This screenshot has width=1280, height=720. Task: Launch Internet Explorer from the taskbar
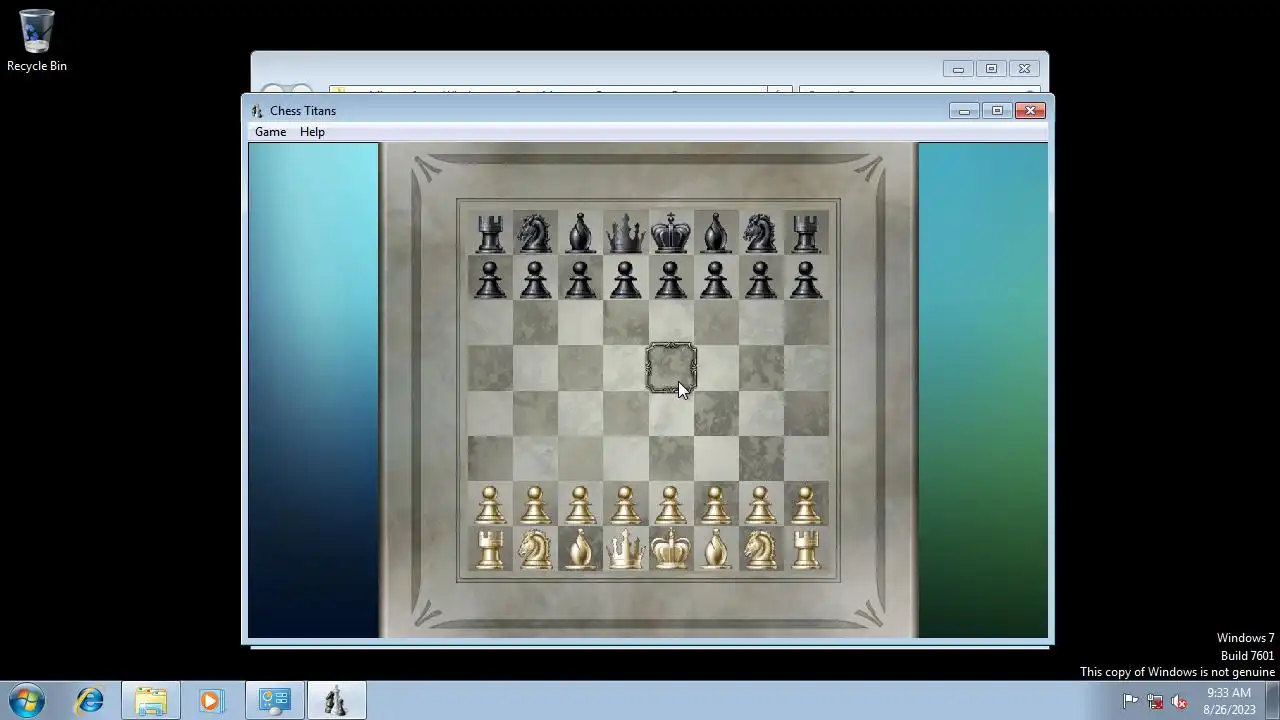pyautogui.click(x=90, y=700)
